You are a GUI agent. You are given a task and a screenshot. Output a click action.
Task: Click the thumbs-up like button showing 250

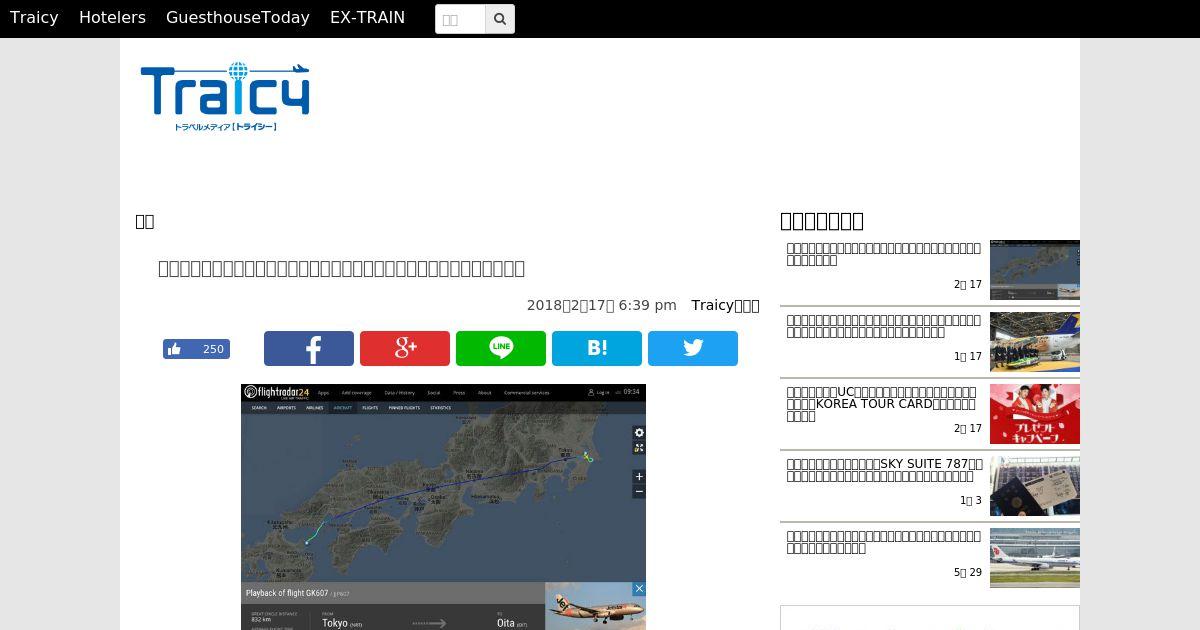pos(196,349)
